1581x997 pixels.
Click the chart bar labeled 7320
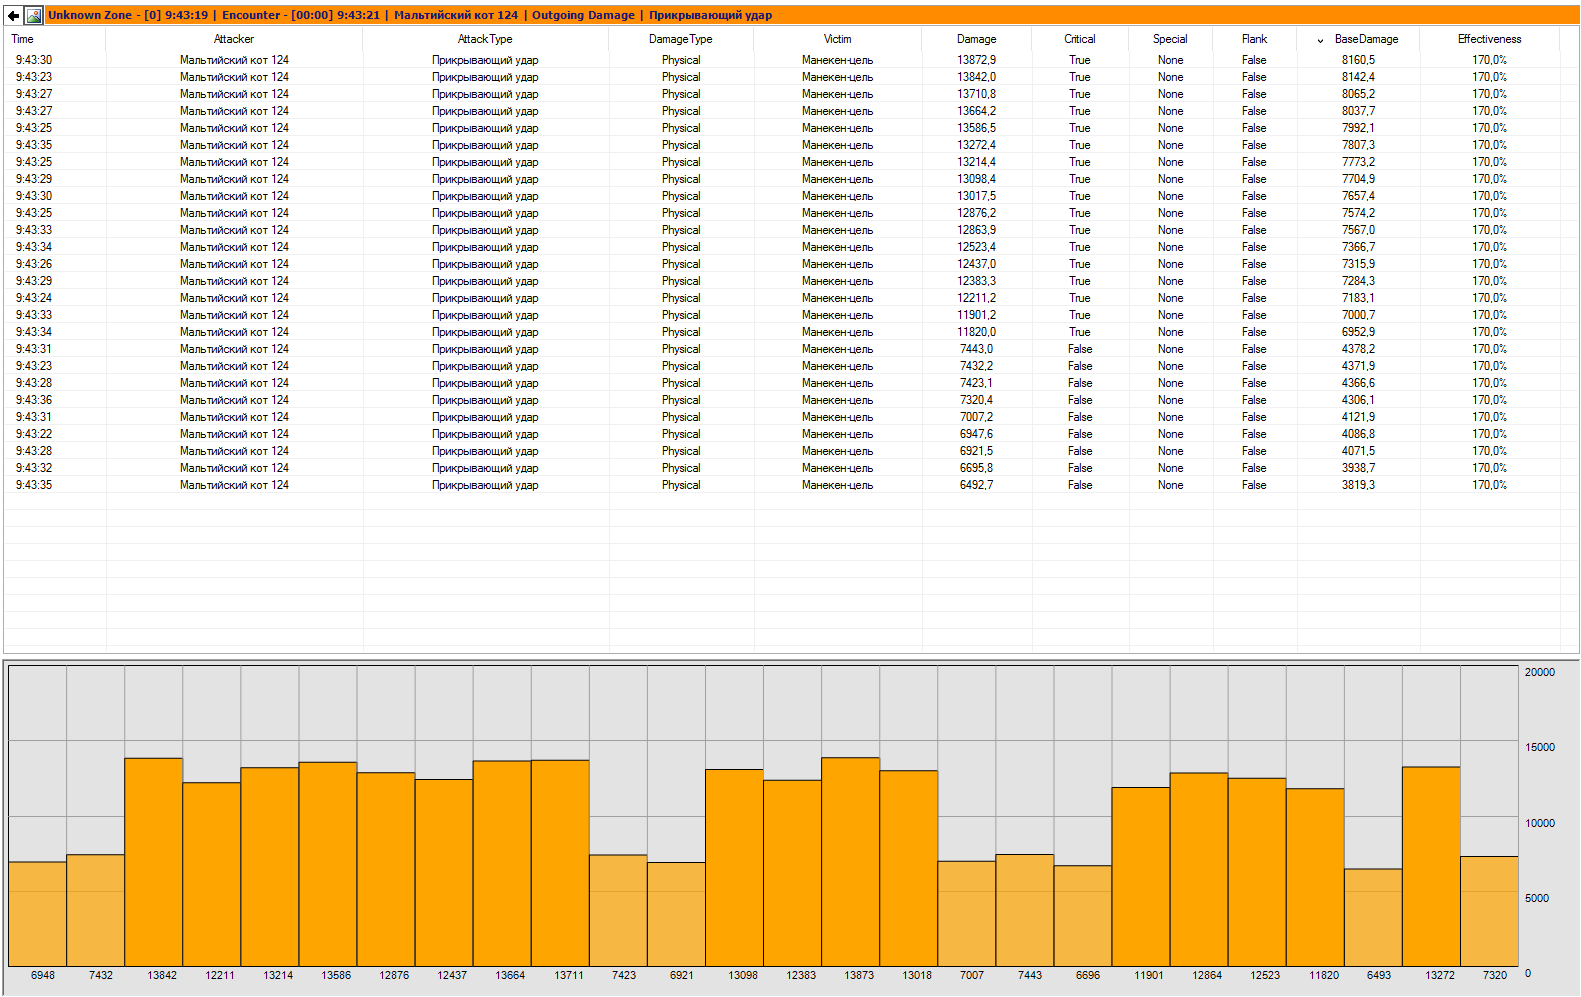1489,911
